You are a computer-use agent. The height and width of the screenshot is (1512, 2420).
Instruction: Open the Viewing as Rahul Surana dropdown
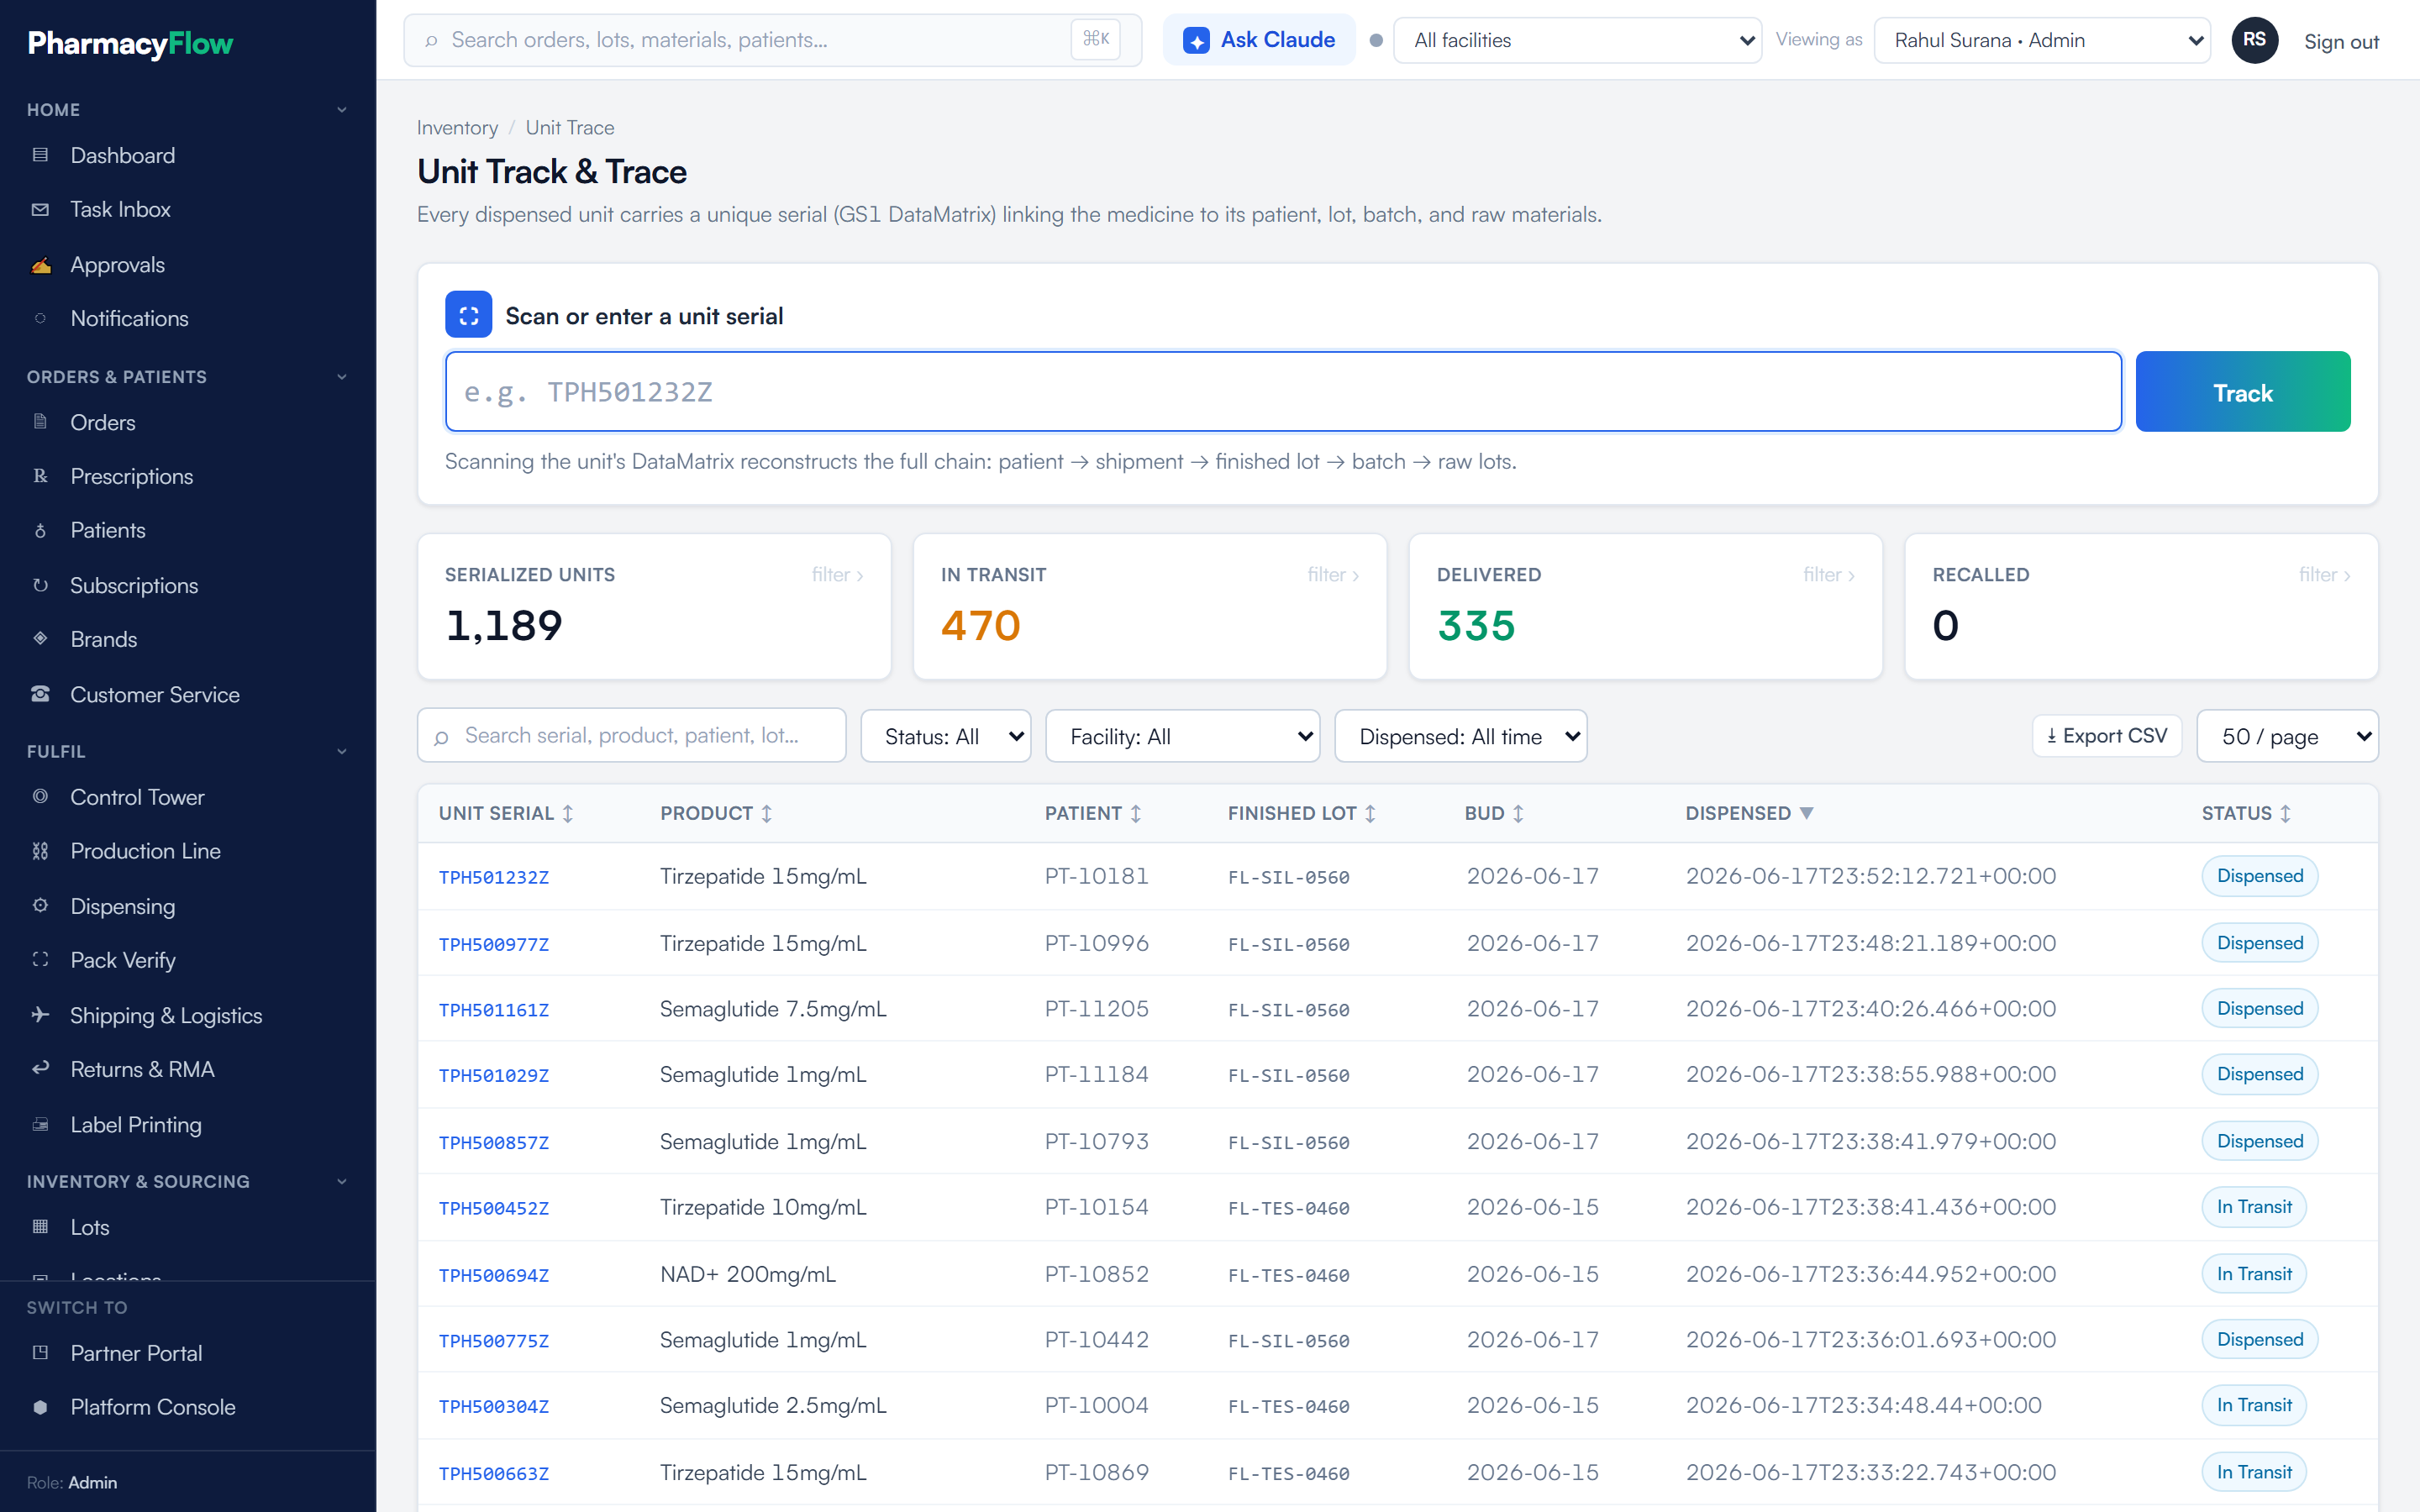[x=2042, y=40]
